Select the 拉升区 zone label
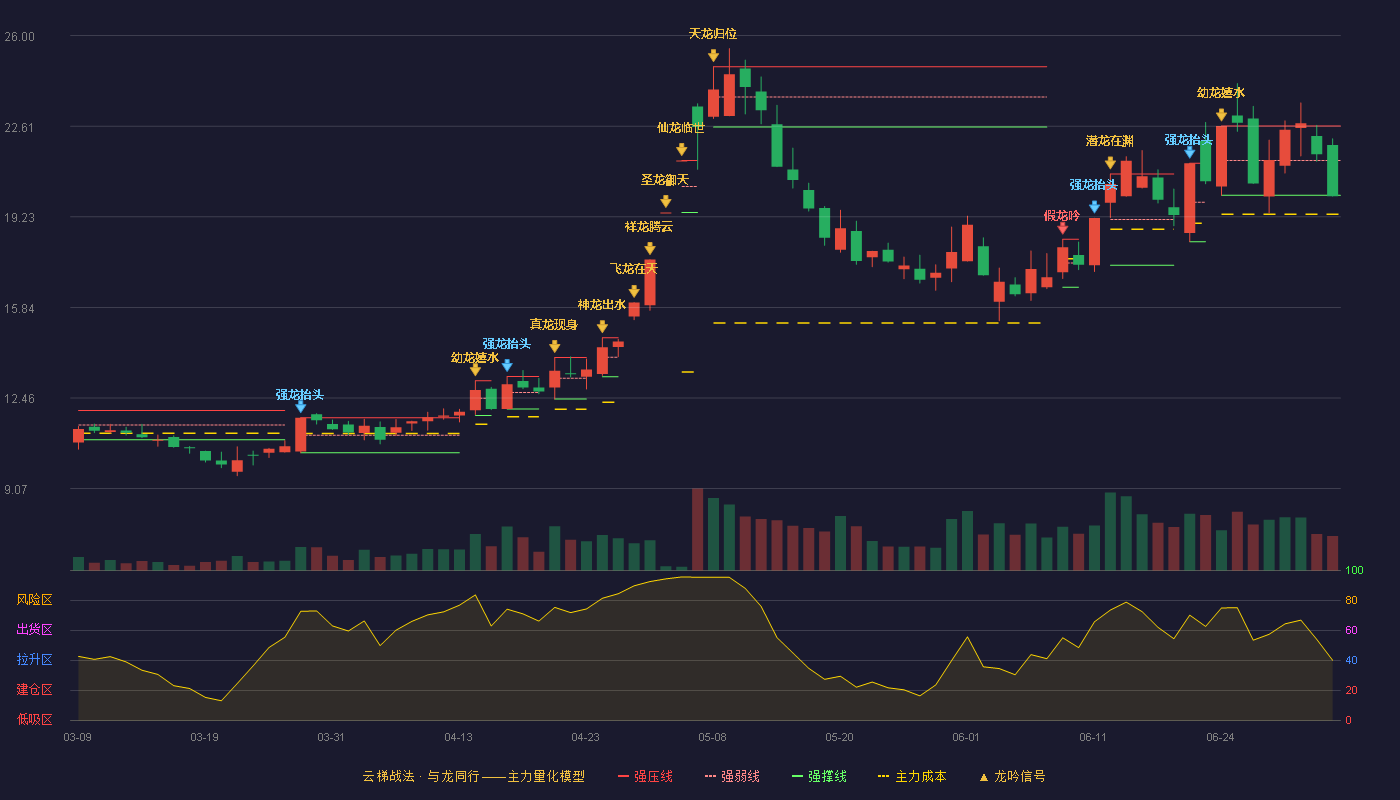This screenshot has height=800, width=1400. click(x=34, y=660)
